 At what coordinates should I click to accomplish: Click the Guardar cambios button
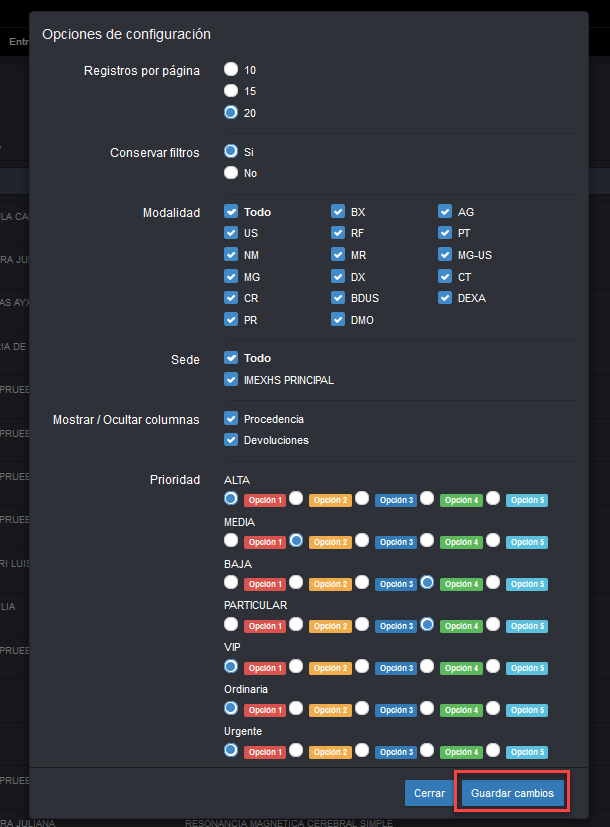(x=512, y=793)
